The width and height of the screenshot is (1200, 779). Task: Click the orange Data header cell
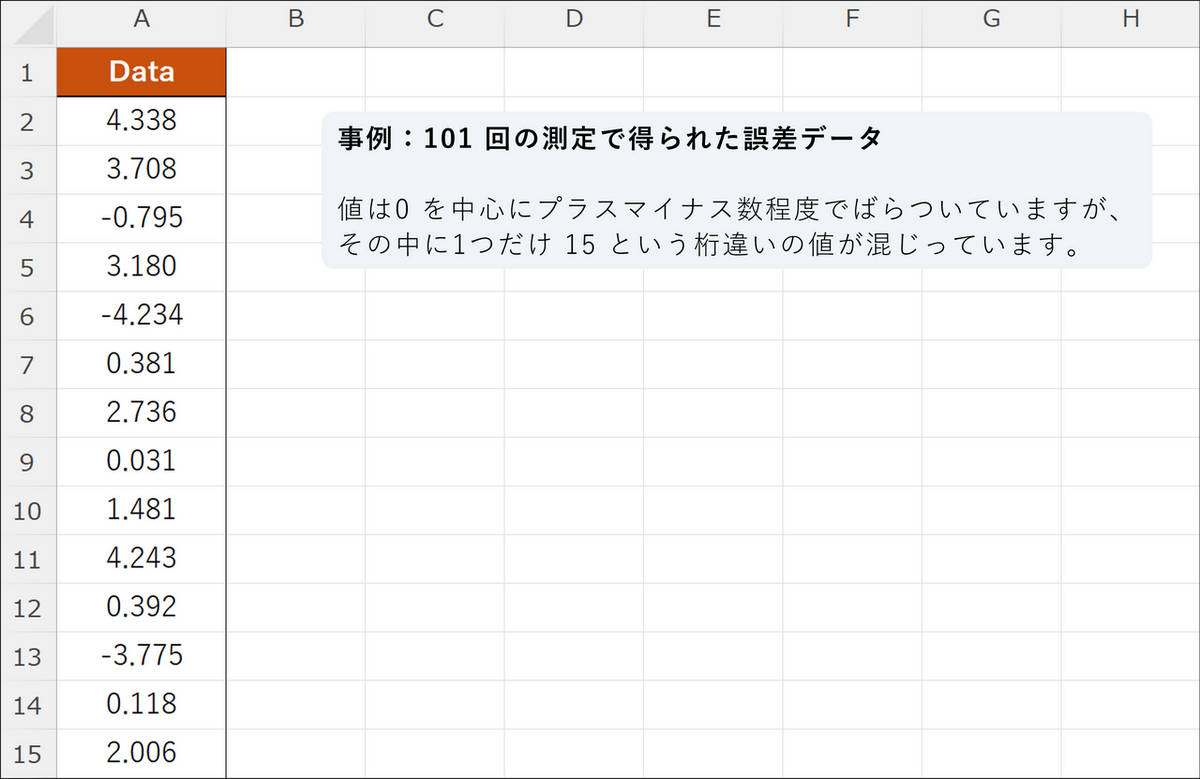click(141, 72)
